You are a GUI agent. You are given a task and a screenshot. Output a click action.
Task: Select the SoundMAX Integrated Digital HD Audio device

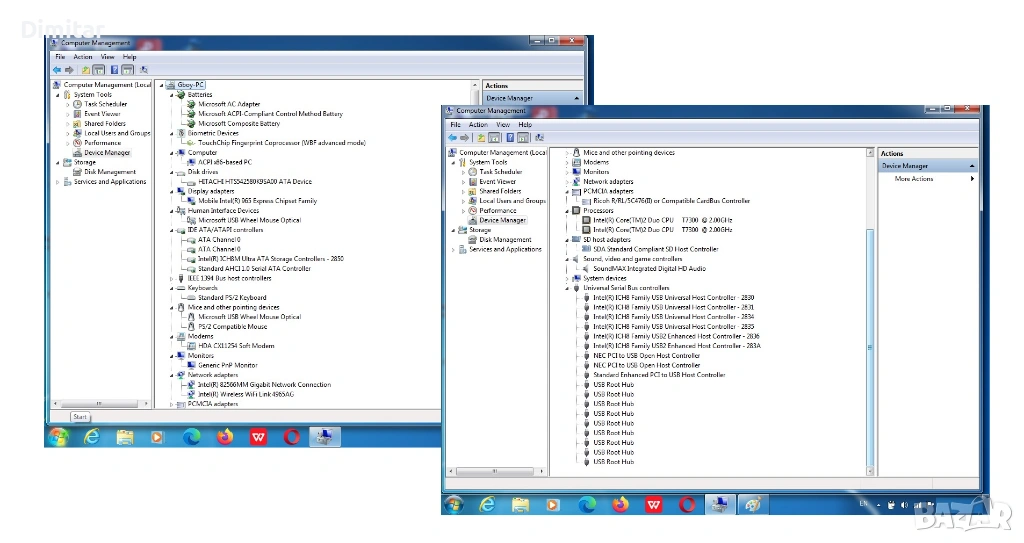pyautogui.click(x=648, y=269)
